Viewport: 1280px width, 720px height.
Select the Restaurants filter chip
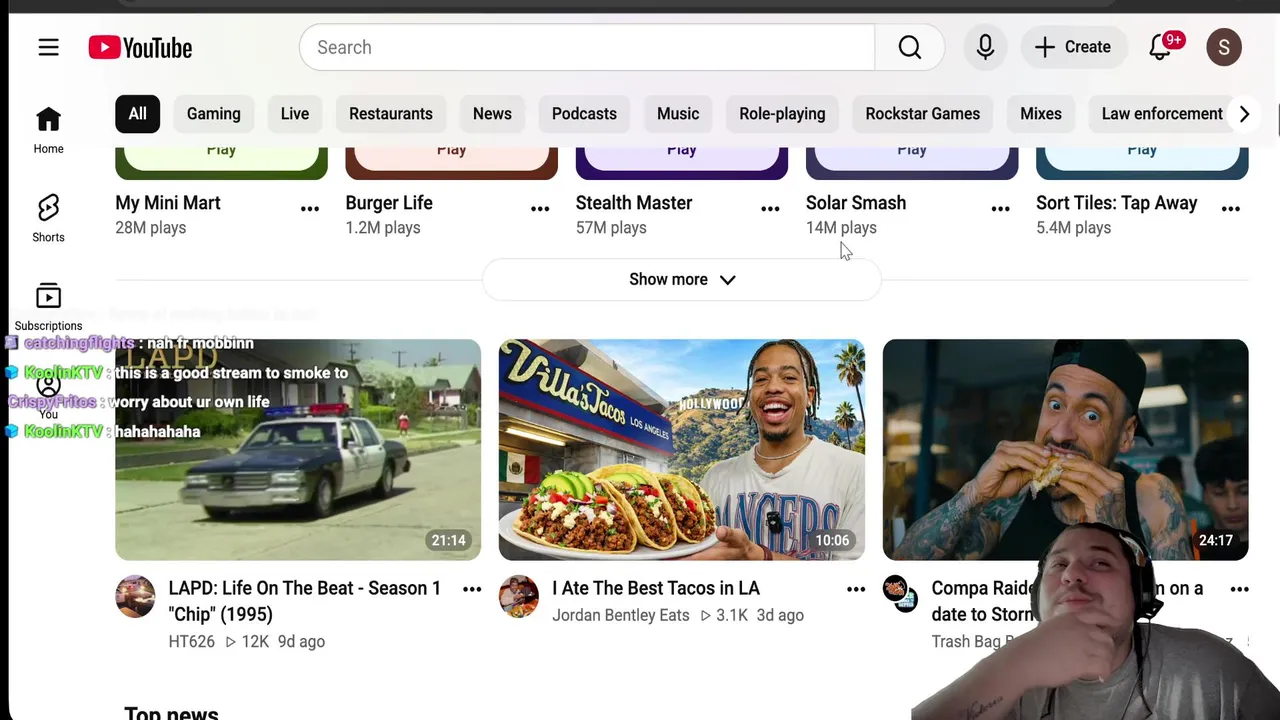(x=391, y=114)
